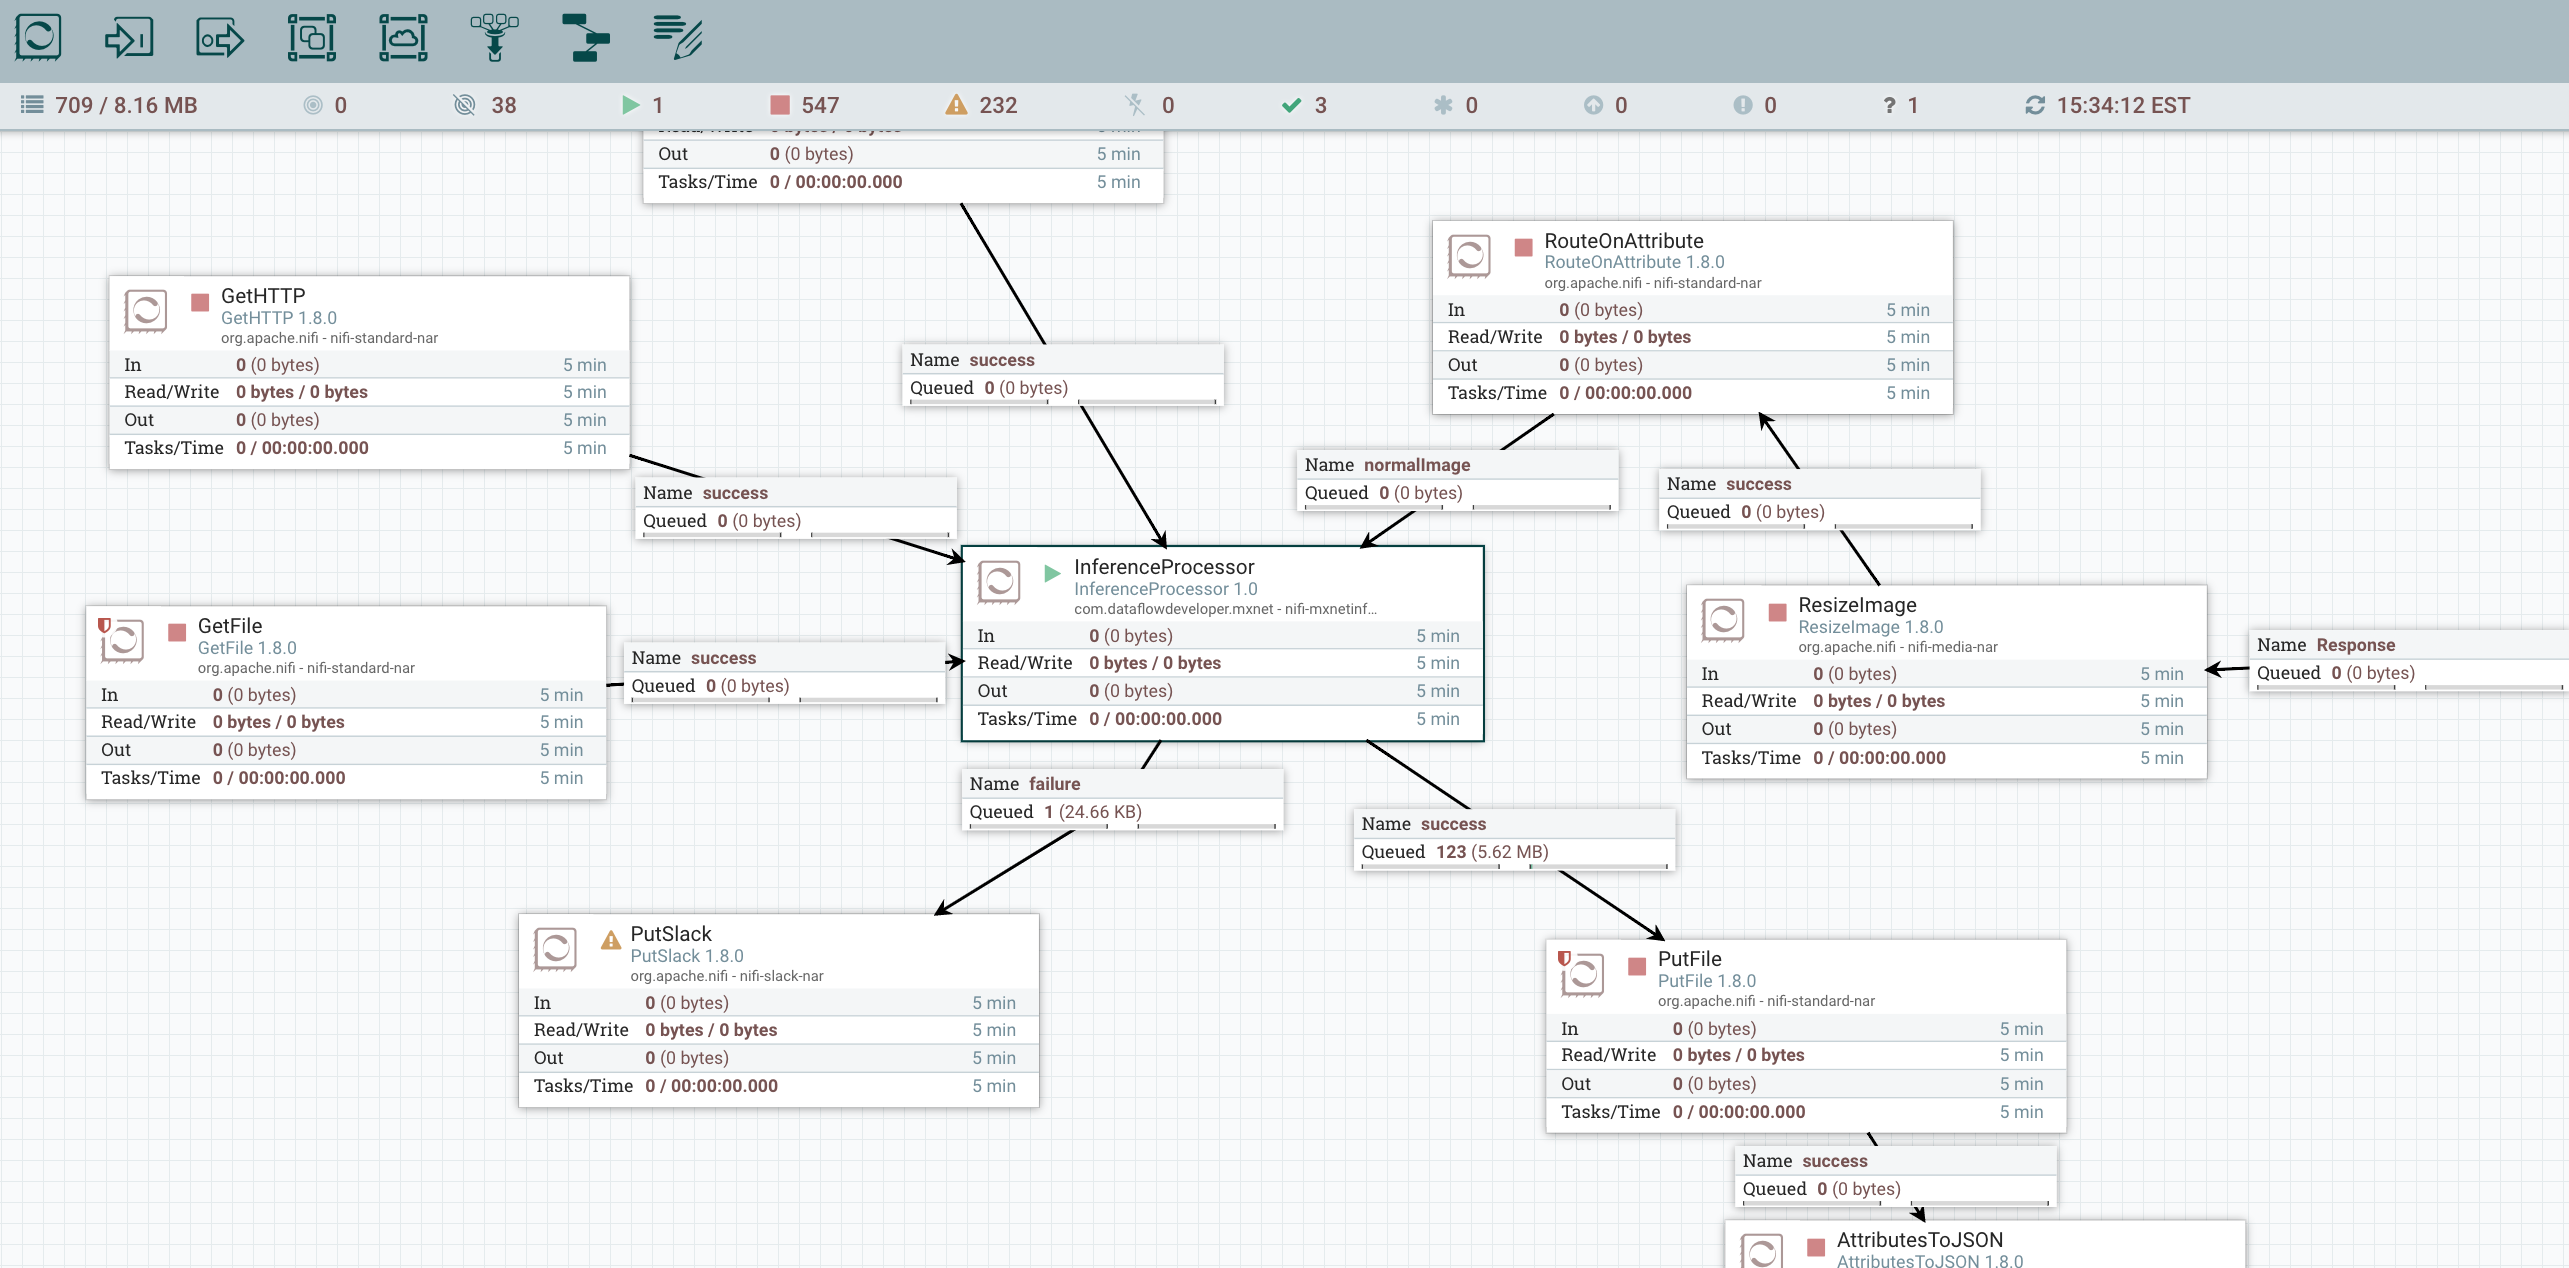Click the stopped components red square indicator
2569x1268 pixels.
[x=780, y=105]
